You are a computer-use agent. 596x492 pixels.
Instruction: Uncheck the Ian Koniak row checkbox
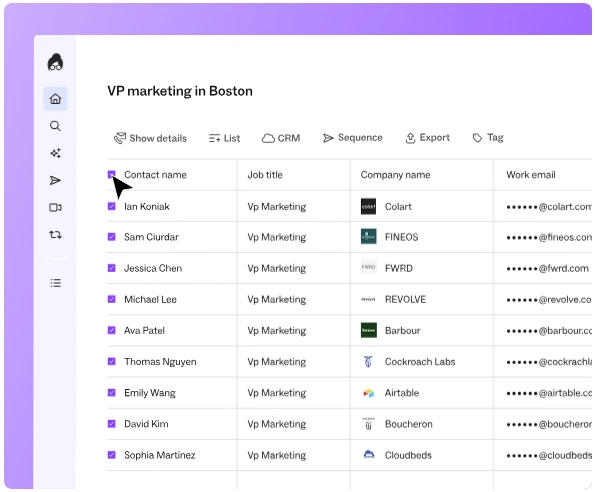point(111,206)
